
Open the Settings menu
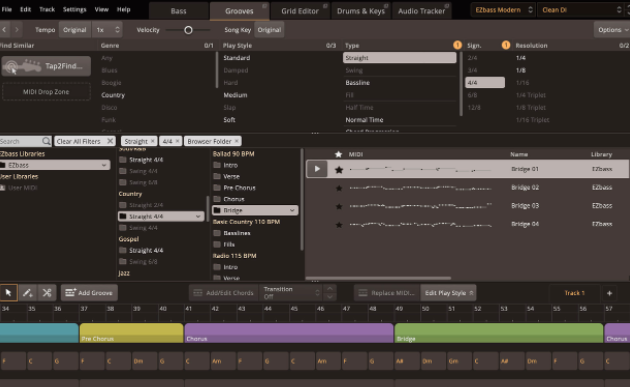pyautogui.click(x=75, y=9)
